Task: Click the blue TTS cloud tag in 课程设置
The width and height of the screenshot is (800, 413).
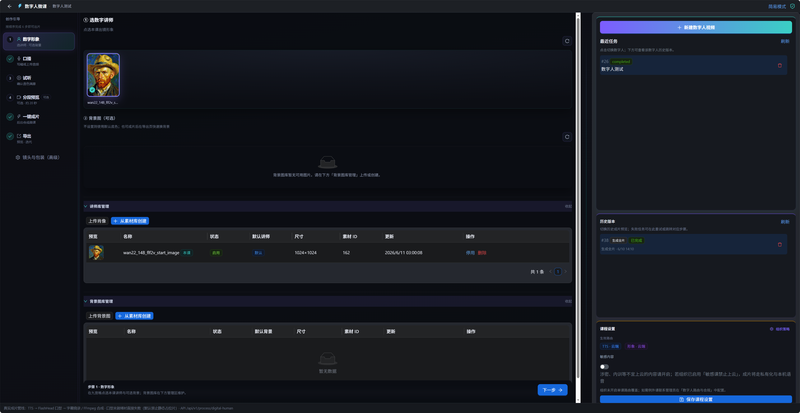Action: [x=611, y=346]
